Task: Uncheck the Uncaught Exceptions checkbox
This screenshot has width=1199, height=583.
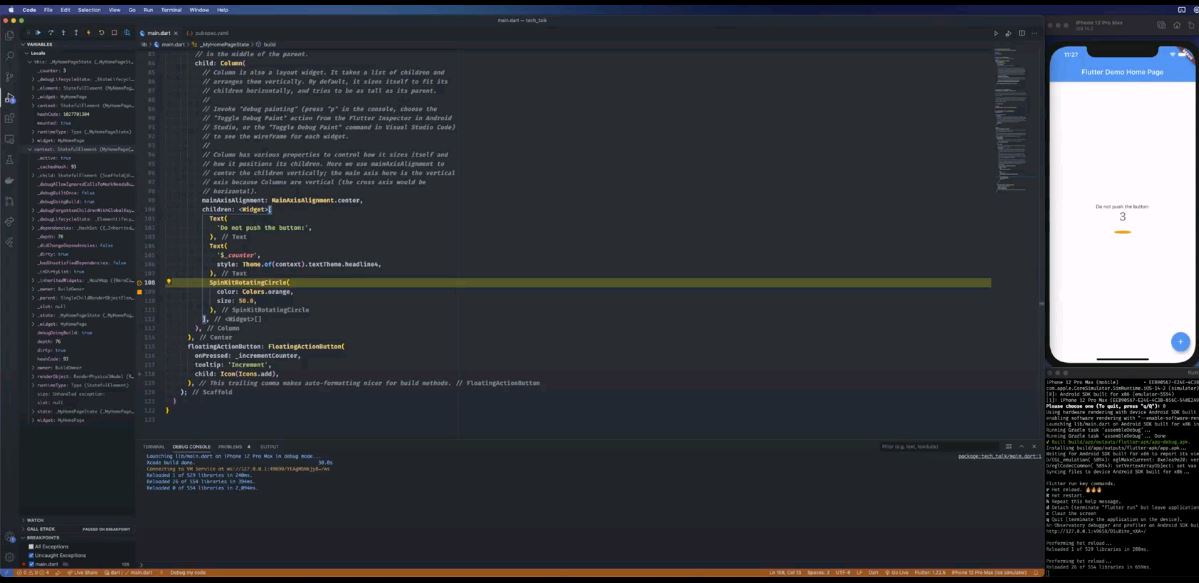Action: 31,555
